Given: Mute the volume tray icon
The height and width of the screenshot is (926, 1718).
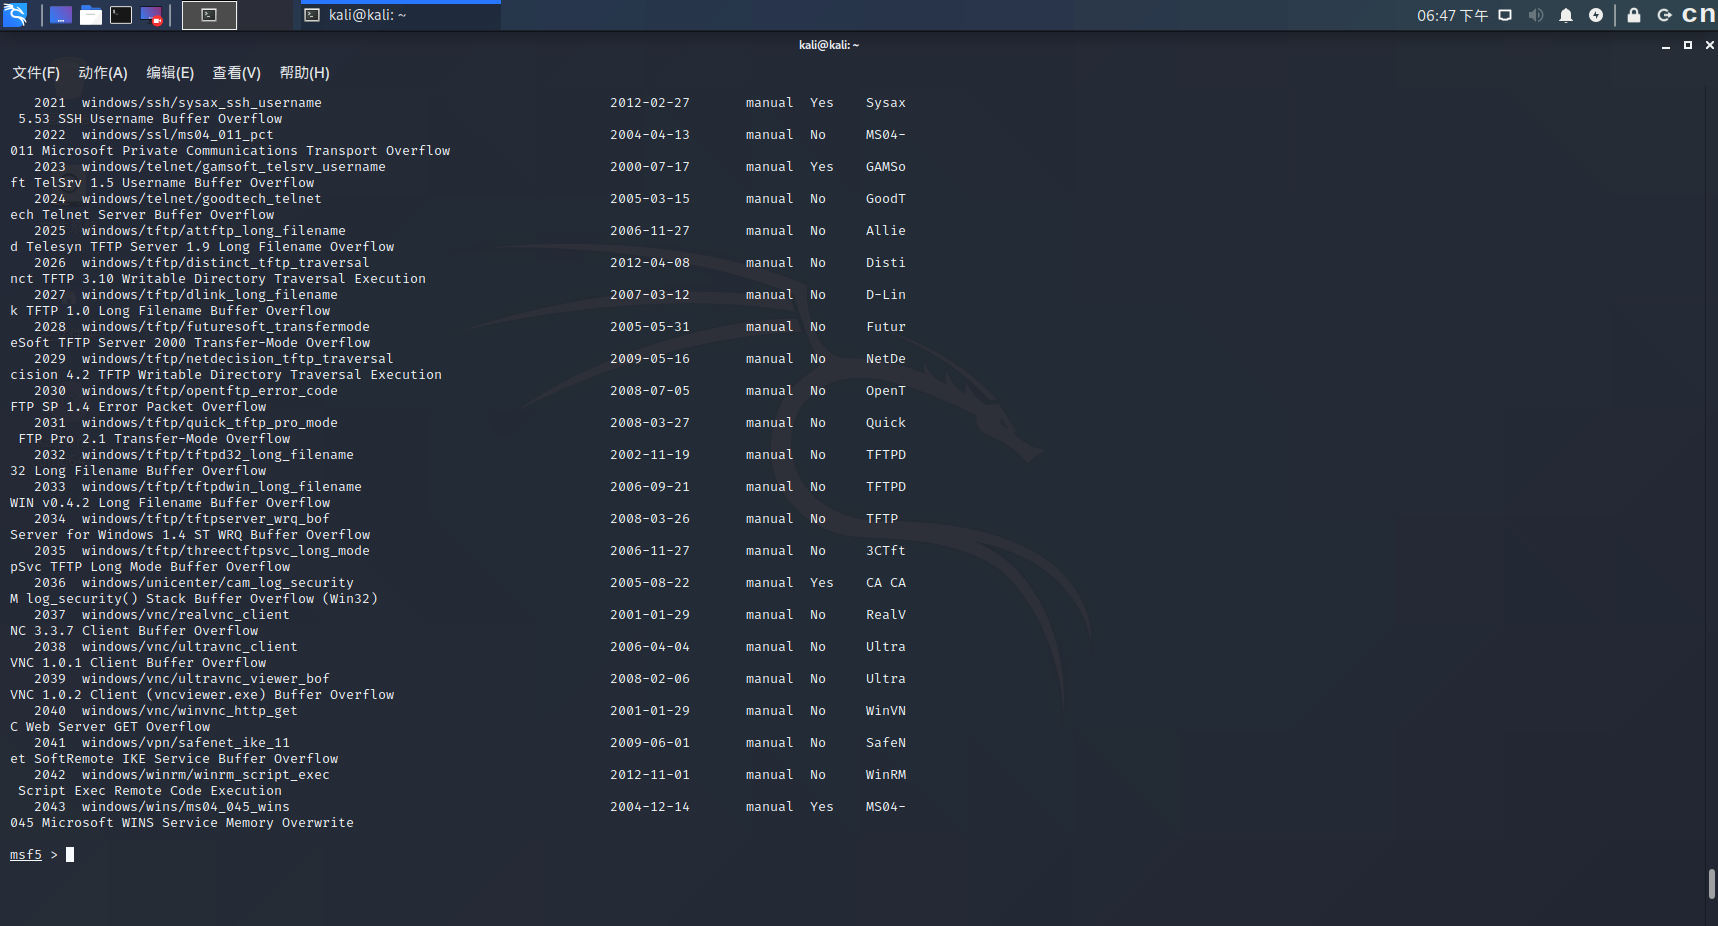Looking at the screenshot, I should point(1536,15).
